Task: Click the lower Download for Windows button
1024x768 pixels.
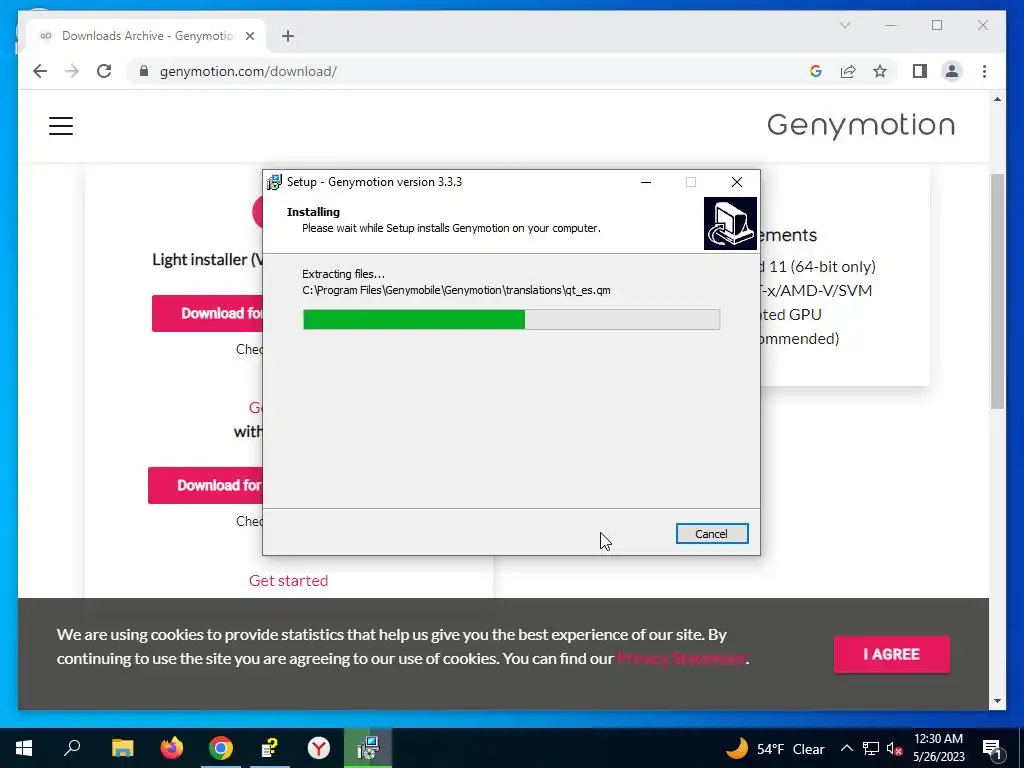Action: [206, 485]
